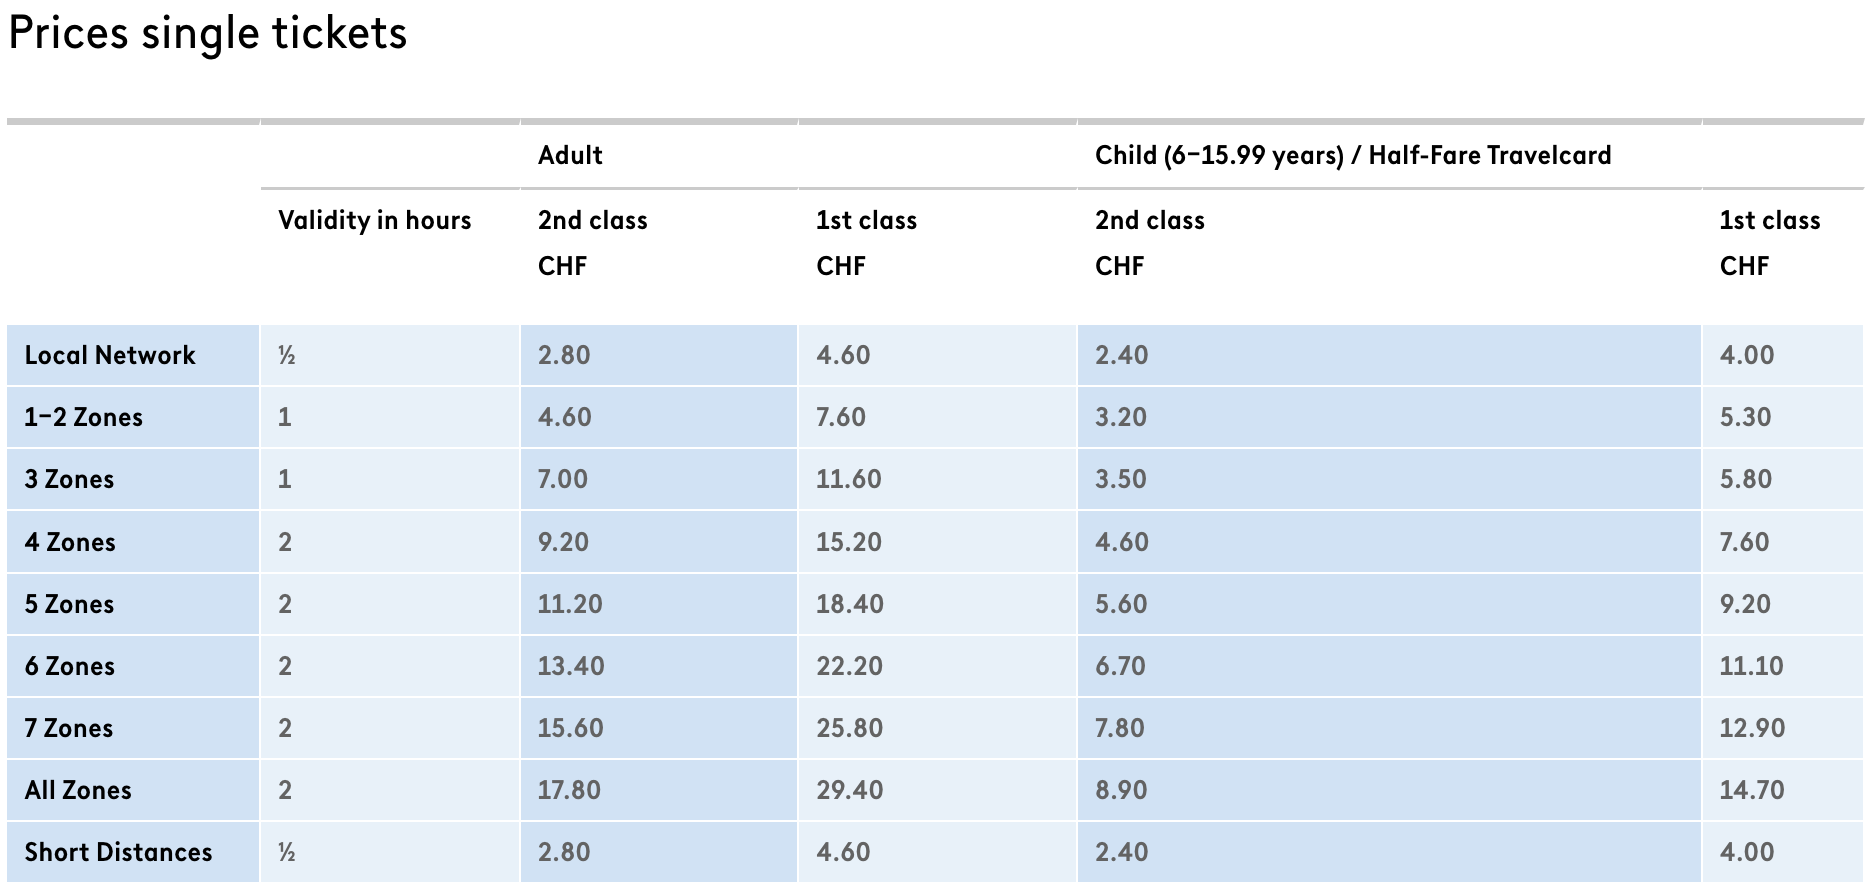Select the "4 Zones" row label
This screenshot has width=1868, height=886.
70,542
